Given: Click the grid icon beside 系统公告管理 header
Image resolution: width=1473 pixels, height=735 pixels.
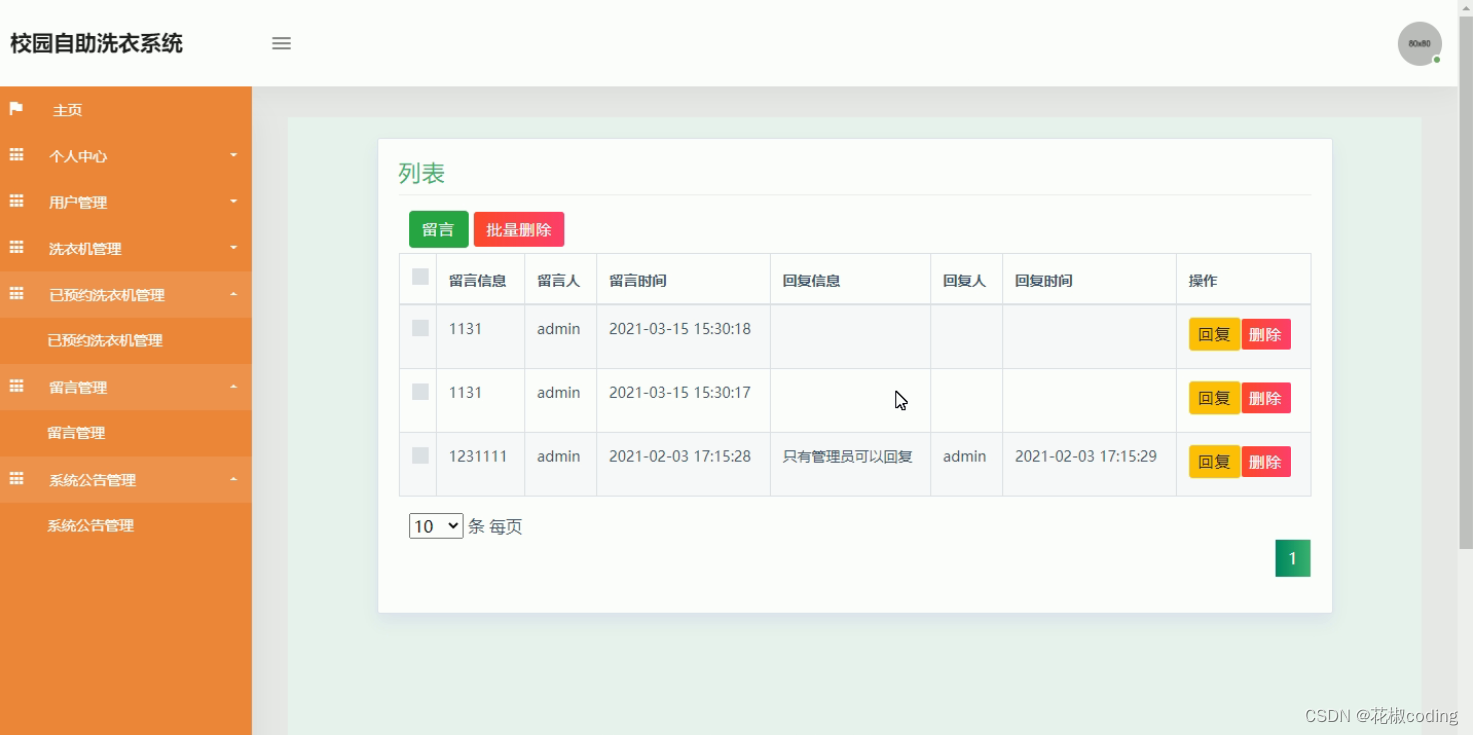Looking at the screenshot, I should tap(16, 479).
